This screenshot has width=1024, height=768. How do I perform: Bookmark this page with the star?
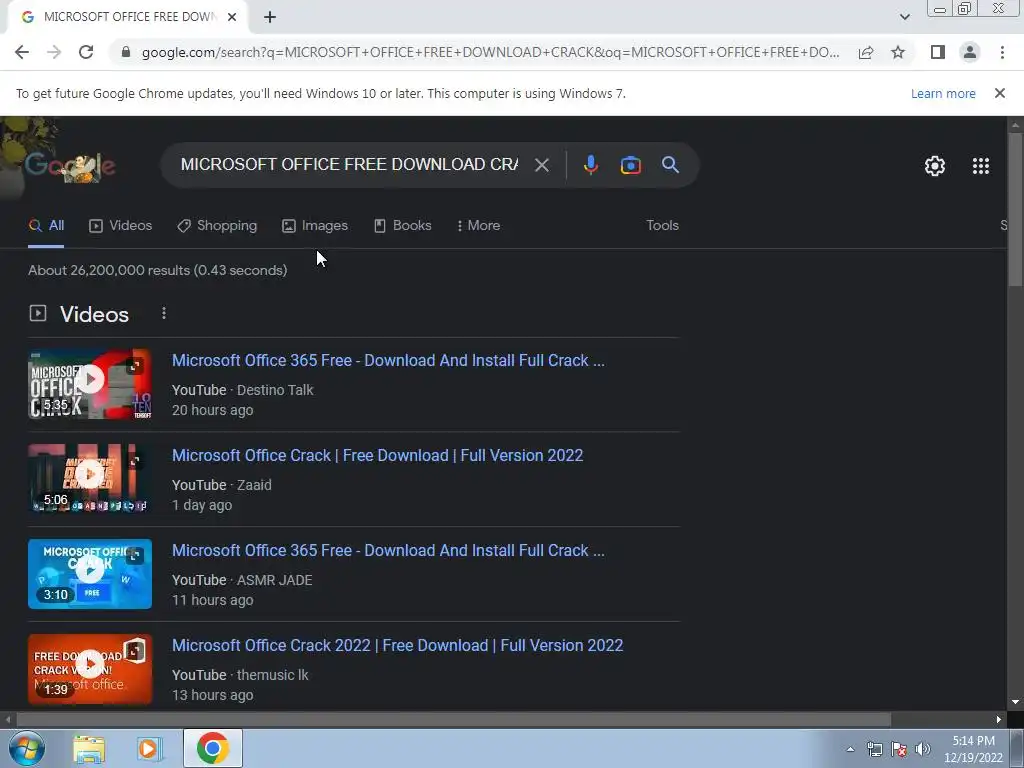pyautogui.click(x=899, y=52)
